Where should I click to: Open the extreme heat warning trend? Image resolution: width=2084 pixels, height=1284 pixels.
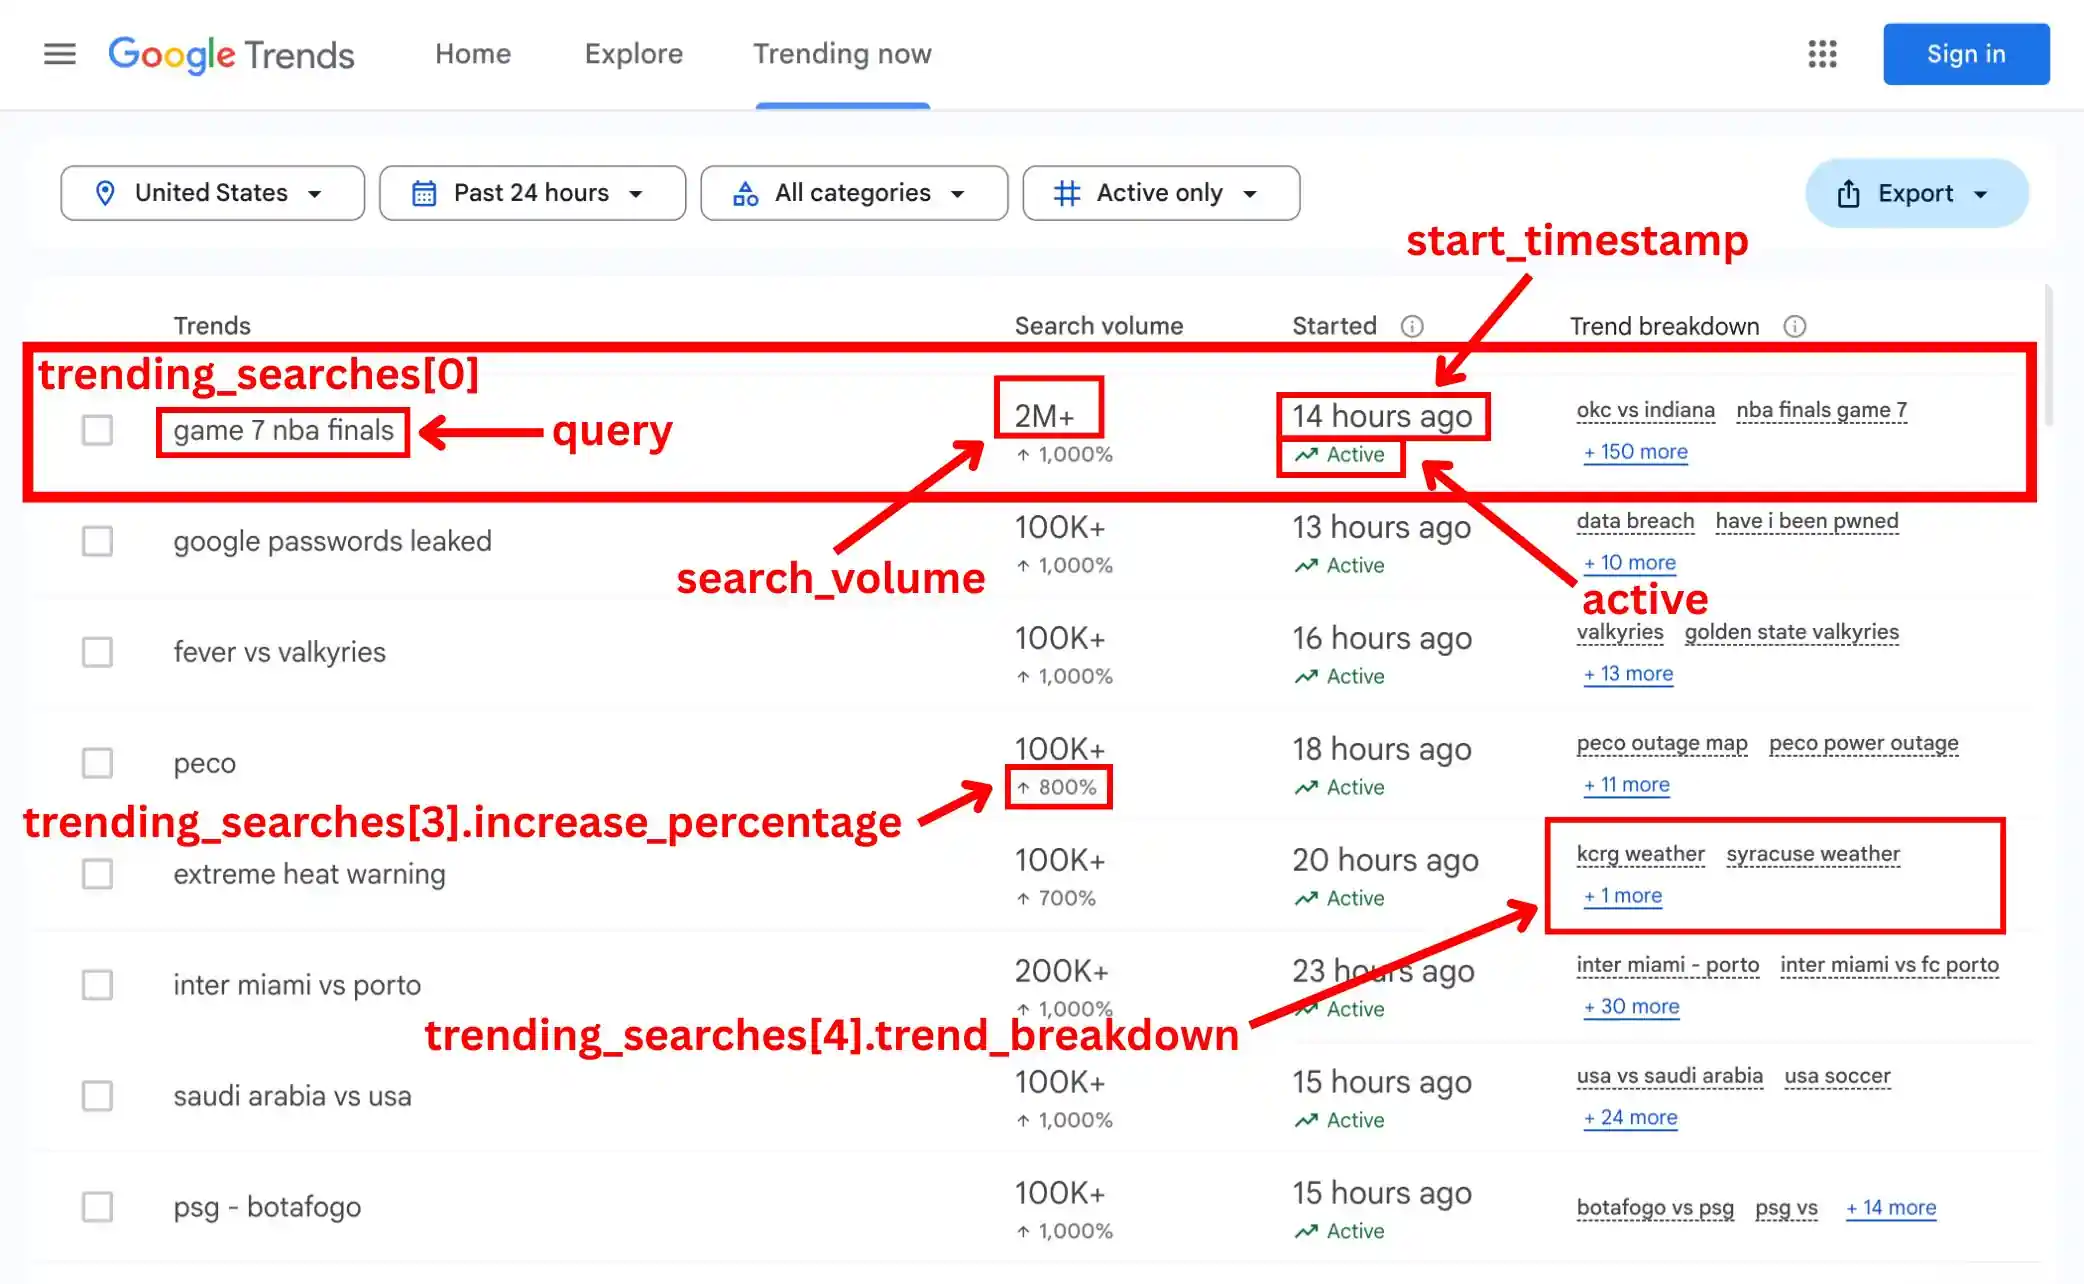(310, 875)
